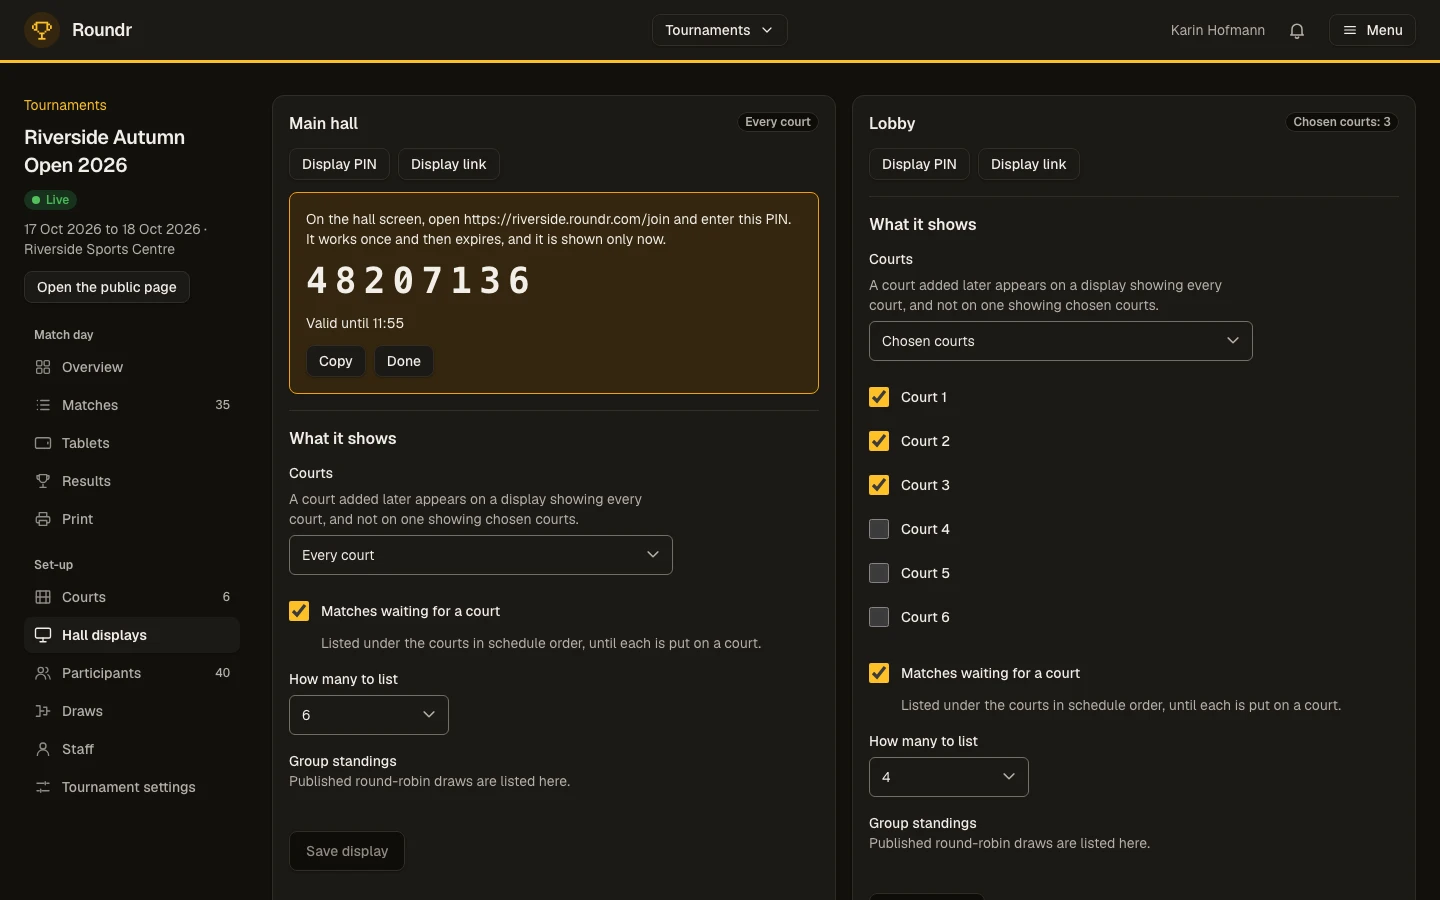
Task: Click the Staff person icon in sidebar
Action: 43,749
